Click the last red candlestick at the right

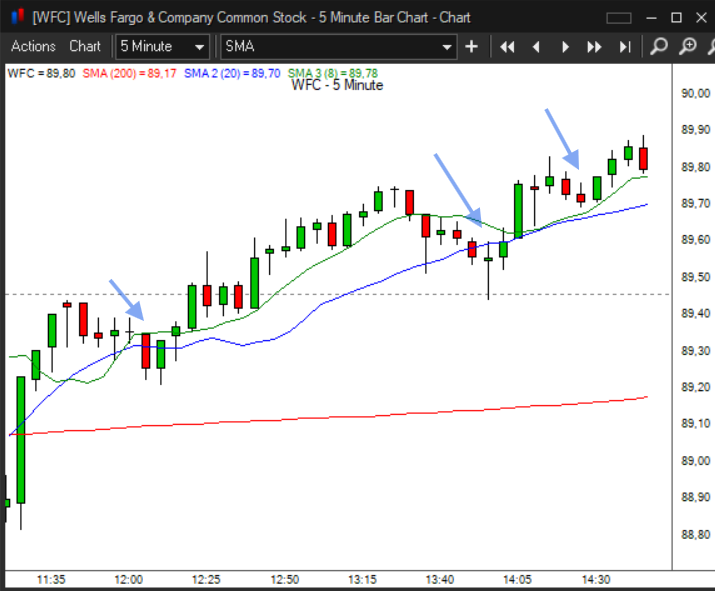(x=643, y=158)
